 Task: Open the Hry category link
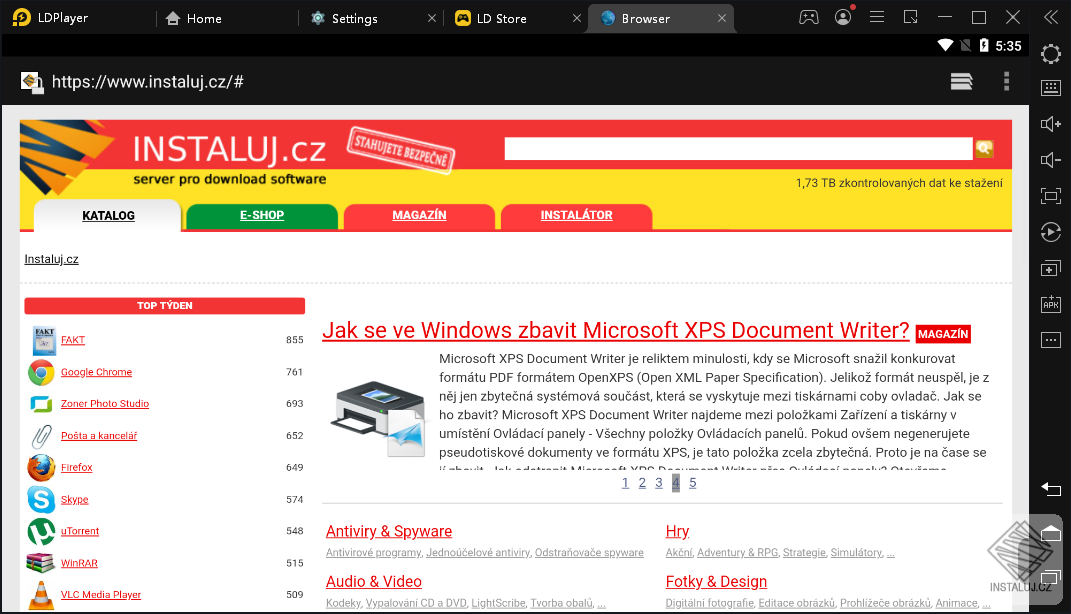[678, 531]
